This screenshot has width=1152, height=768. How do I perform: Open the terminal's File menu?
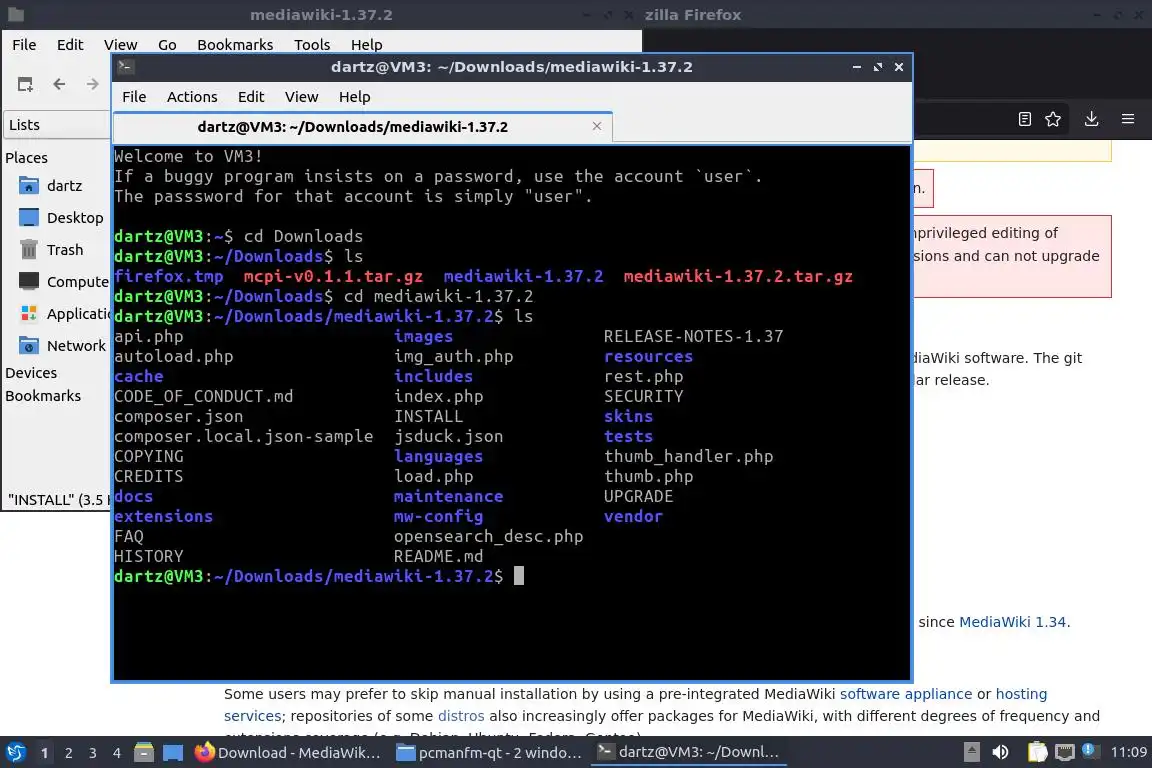[134, 97]
